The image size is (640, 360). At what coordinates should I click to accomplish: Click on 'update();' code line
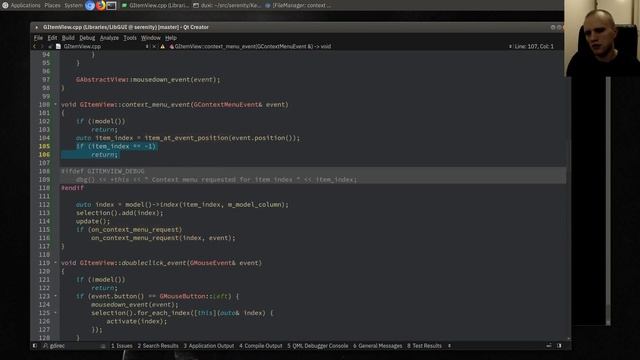pyautogui.click(x=93, y=221)
